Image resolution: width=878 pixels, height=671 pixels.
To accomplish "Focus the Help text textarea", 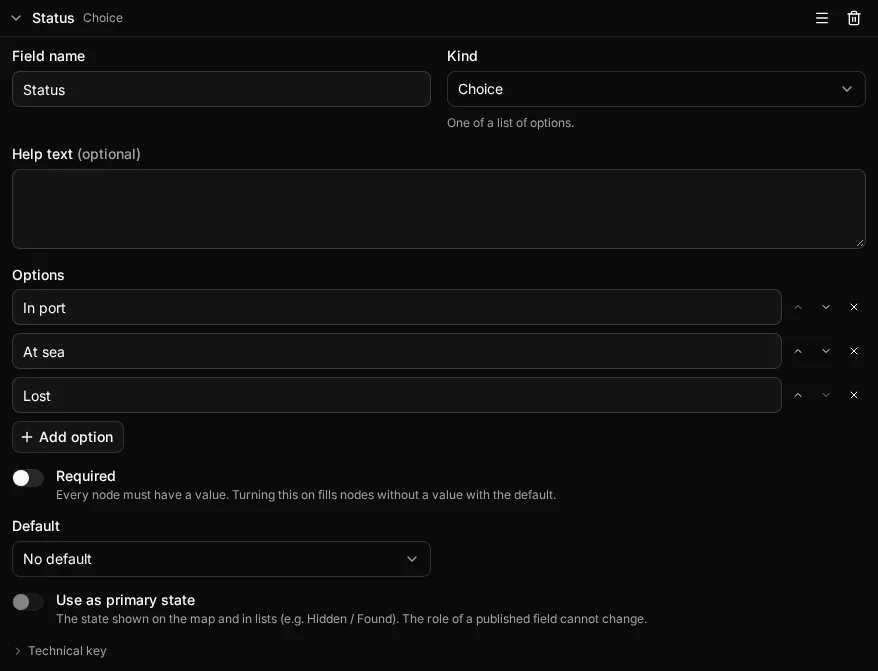I will click(438, 209).
